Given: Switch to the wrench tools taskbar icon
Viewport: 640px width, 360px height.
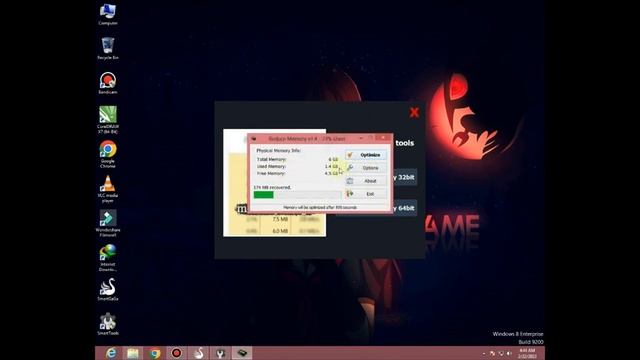Looking at the screenshot, I should tap(220, 353).
